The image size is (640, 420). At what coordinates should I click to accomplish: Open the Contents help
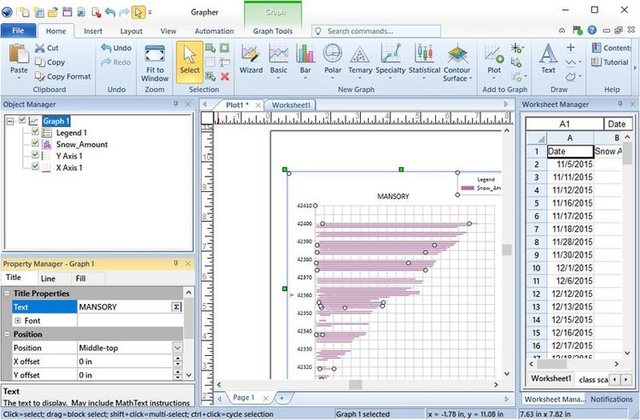coord(611,48)
